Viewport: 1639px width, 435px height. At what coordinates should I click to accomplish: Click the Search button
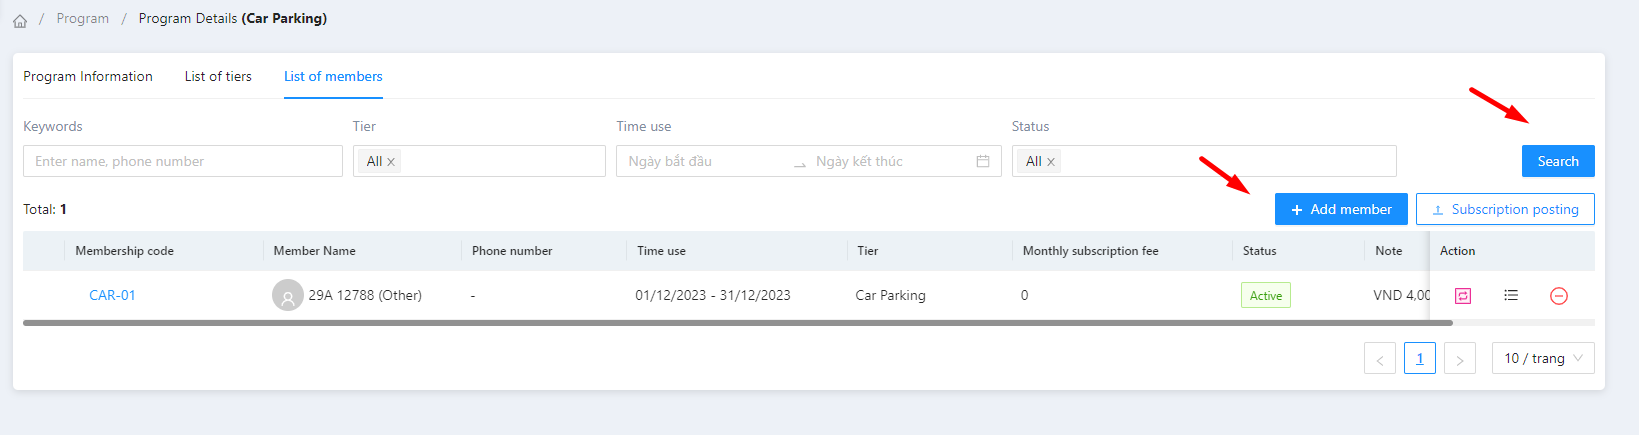tap(1558, 161)
